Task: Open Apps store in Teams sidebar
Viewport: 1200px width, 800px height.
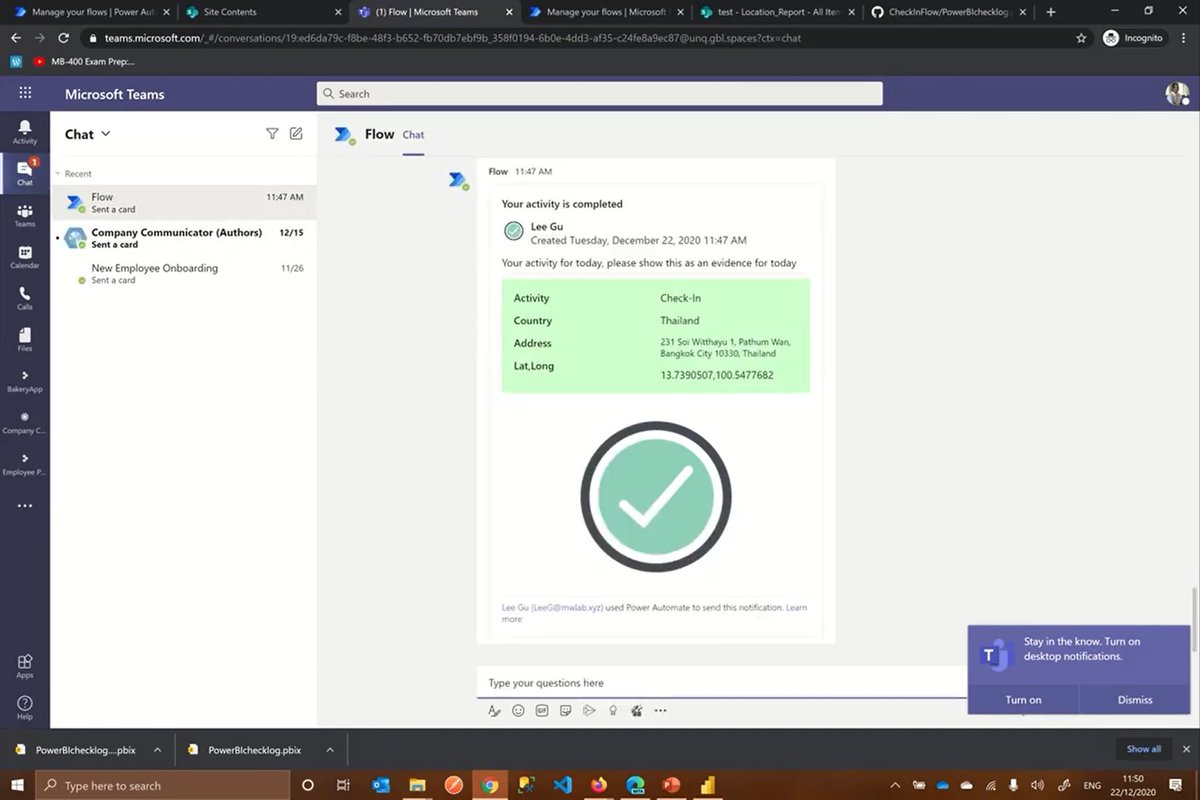Action: [x=25, y=665]
